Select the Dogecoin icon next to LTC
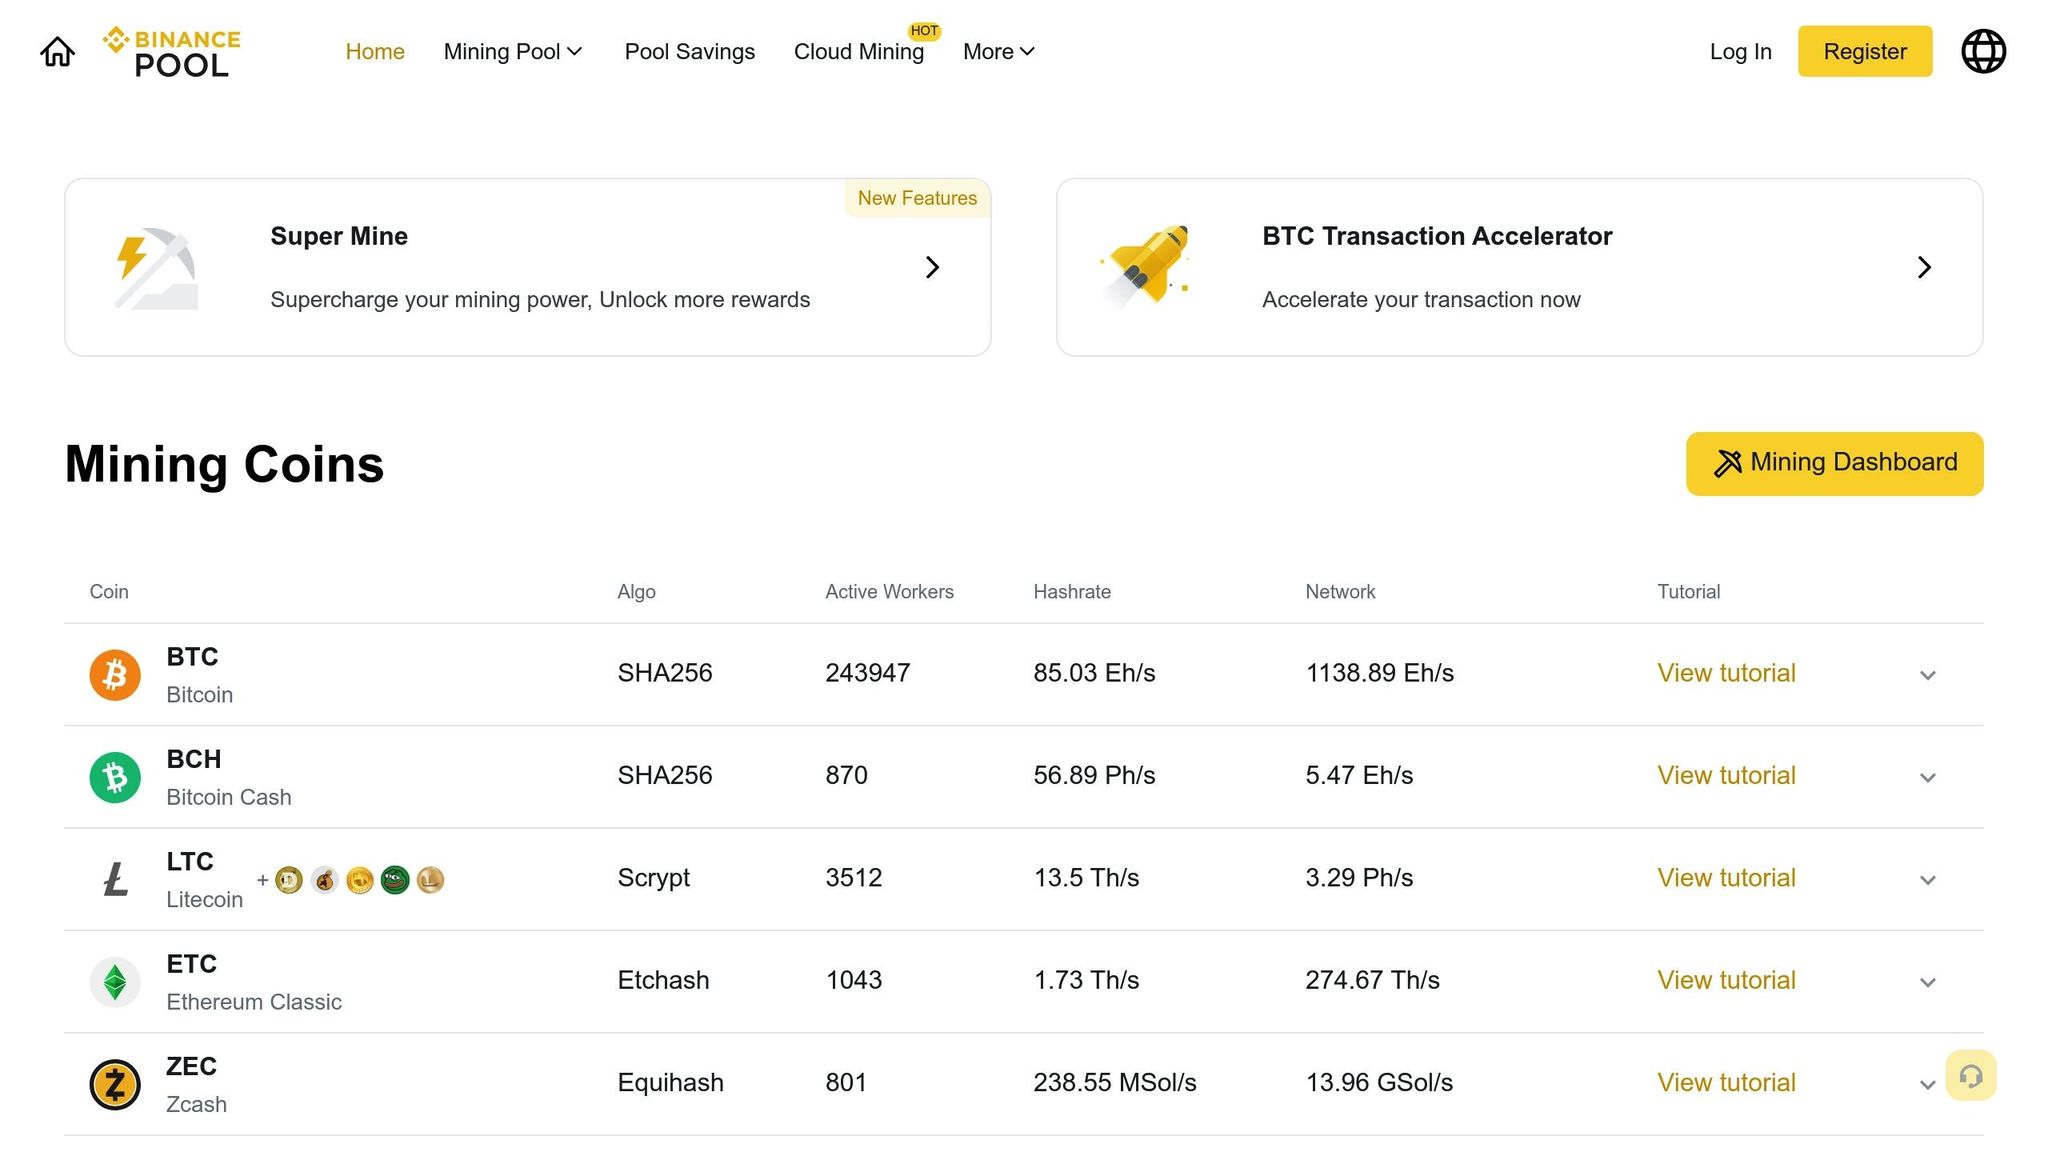2048x1152 pixels. (x=287, y=880)
